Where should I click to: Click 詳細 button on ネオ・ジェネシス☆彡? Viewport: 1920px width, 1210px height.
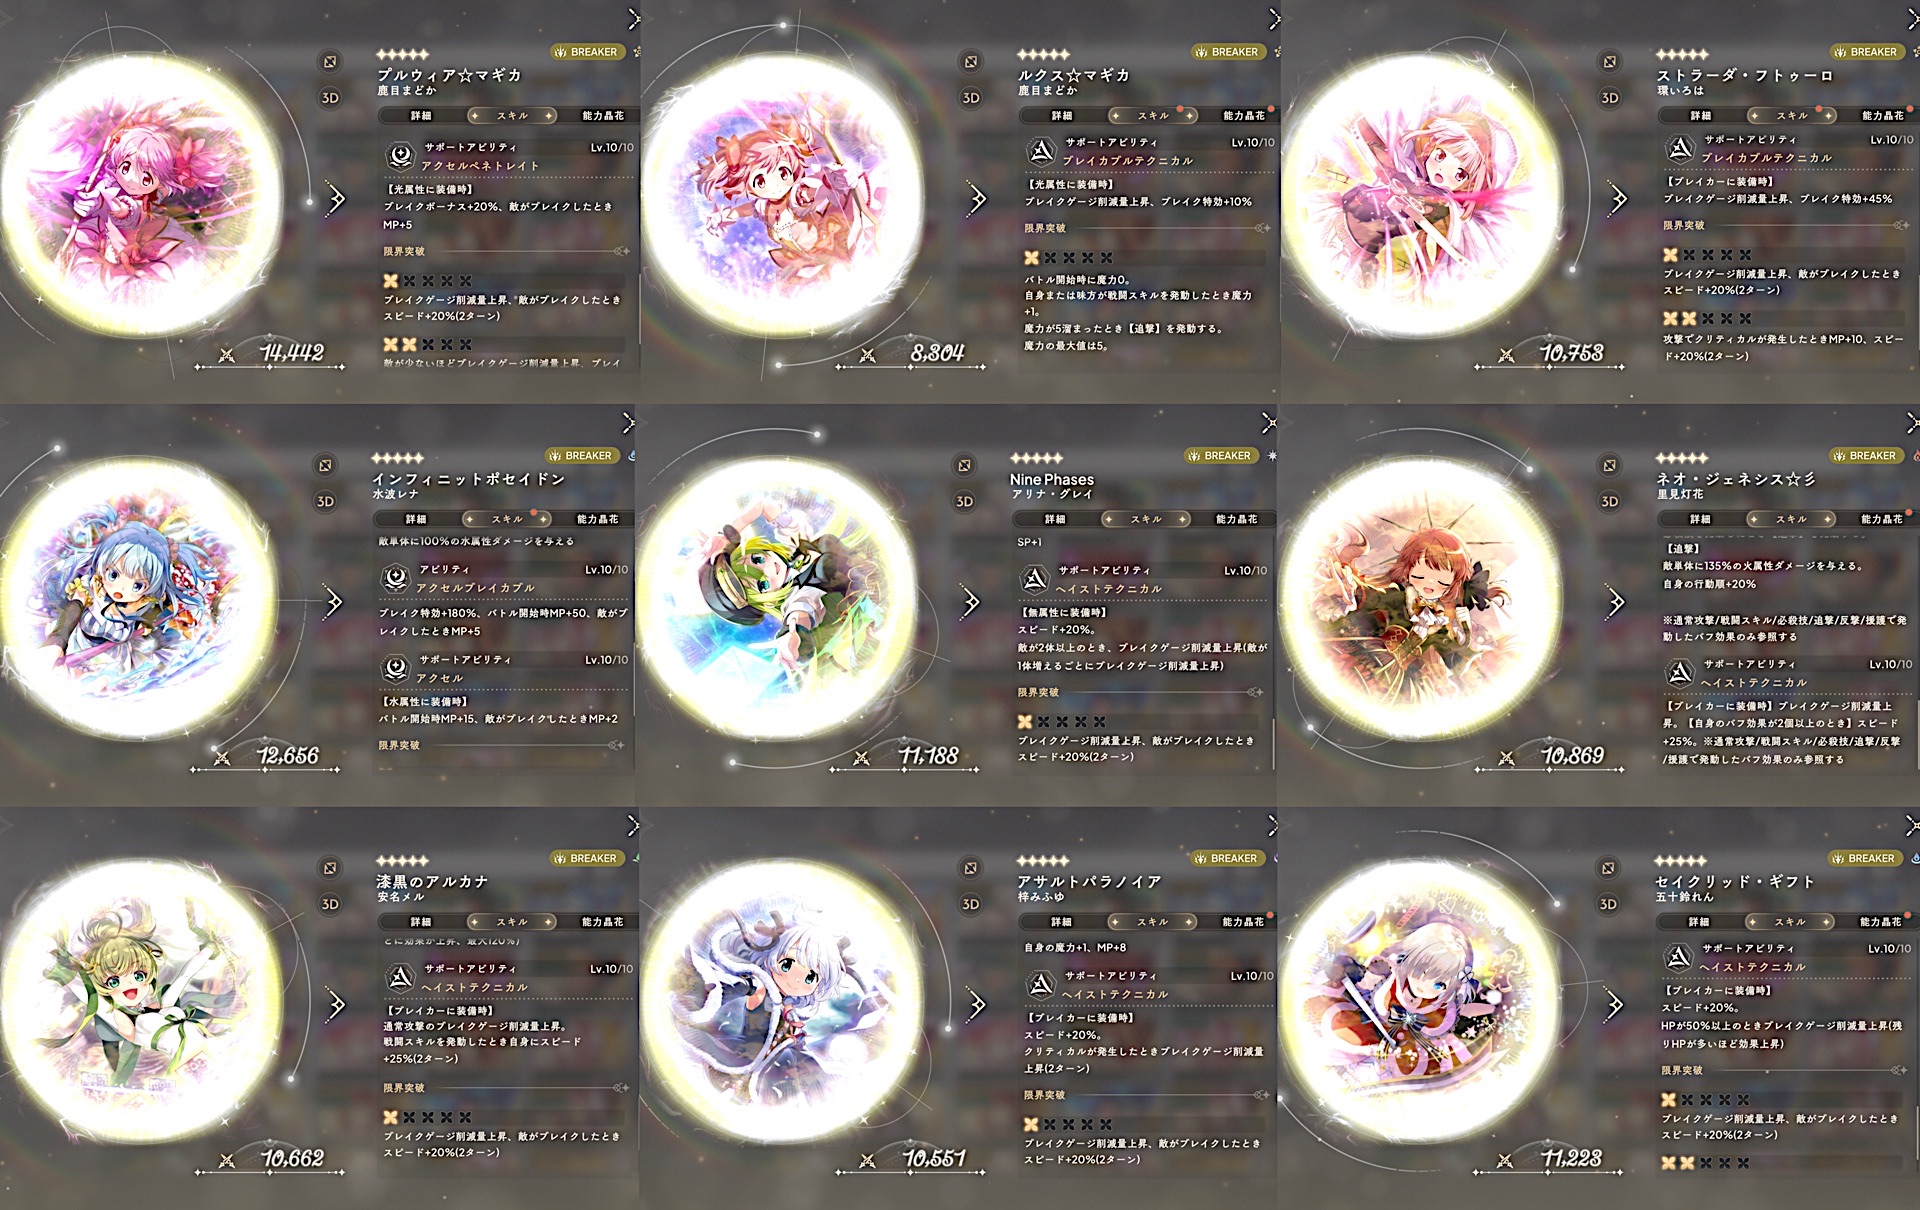(1699, 519)
